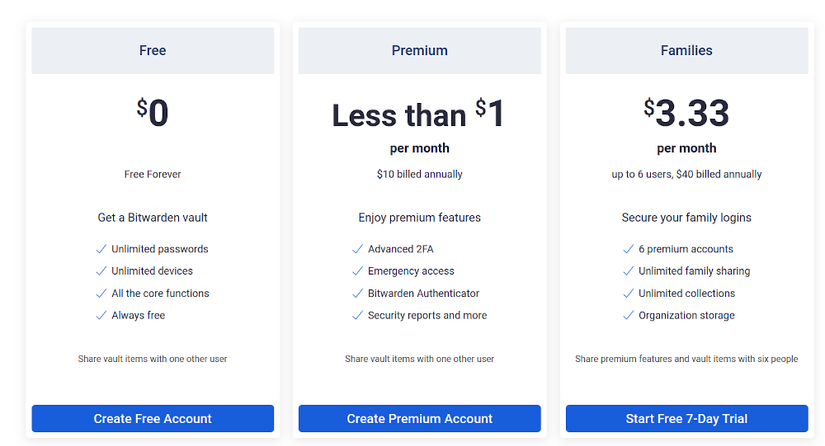The width and height of the screenshot is (825, 446).
Task: Click checkmark beside 6 premium accounts
Action: click(628, 249)
